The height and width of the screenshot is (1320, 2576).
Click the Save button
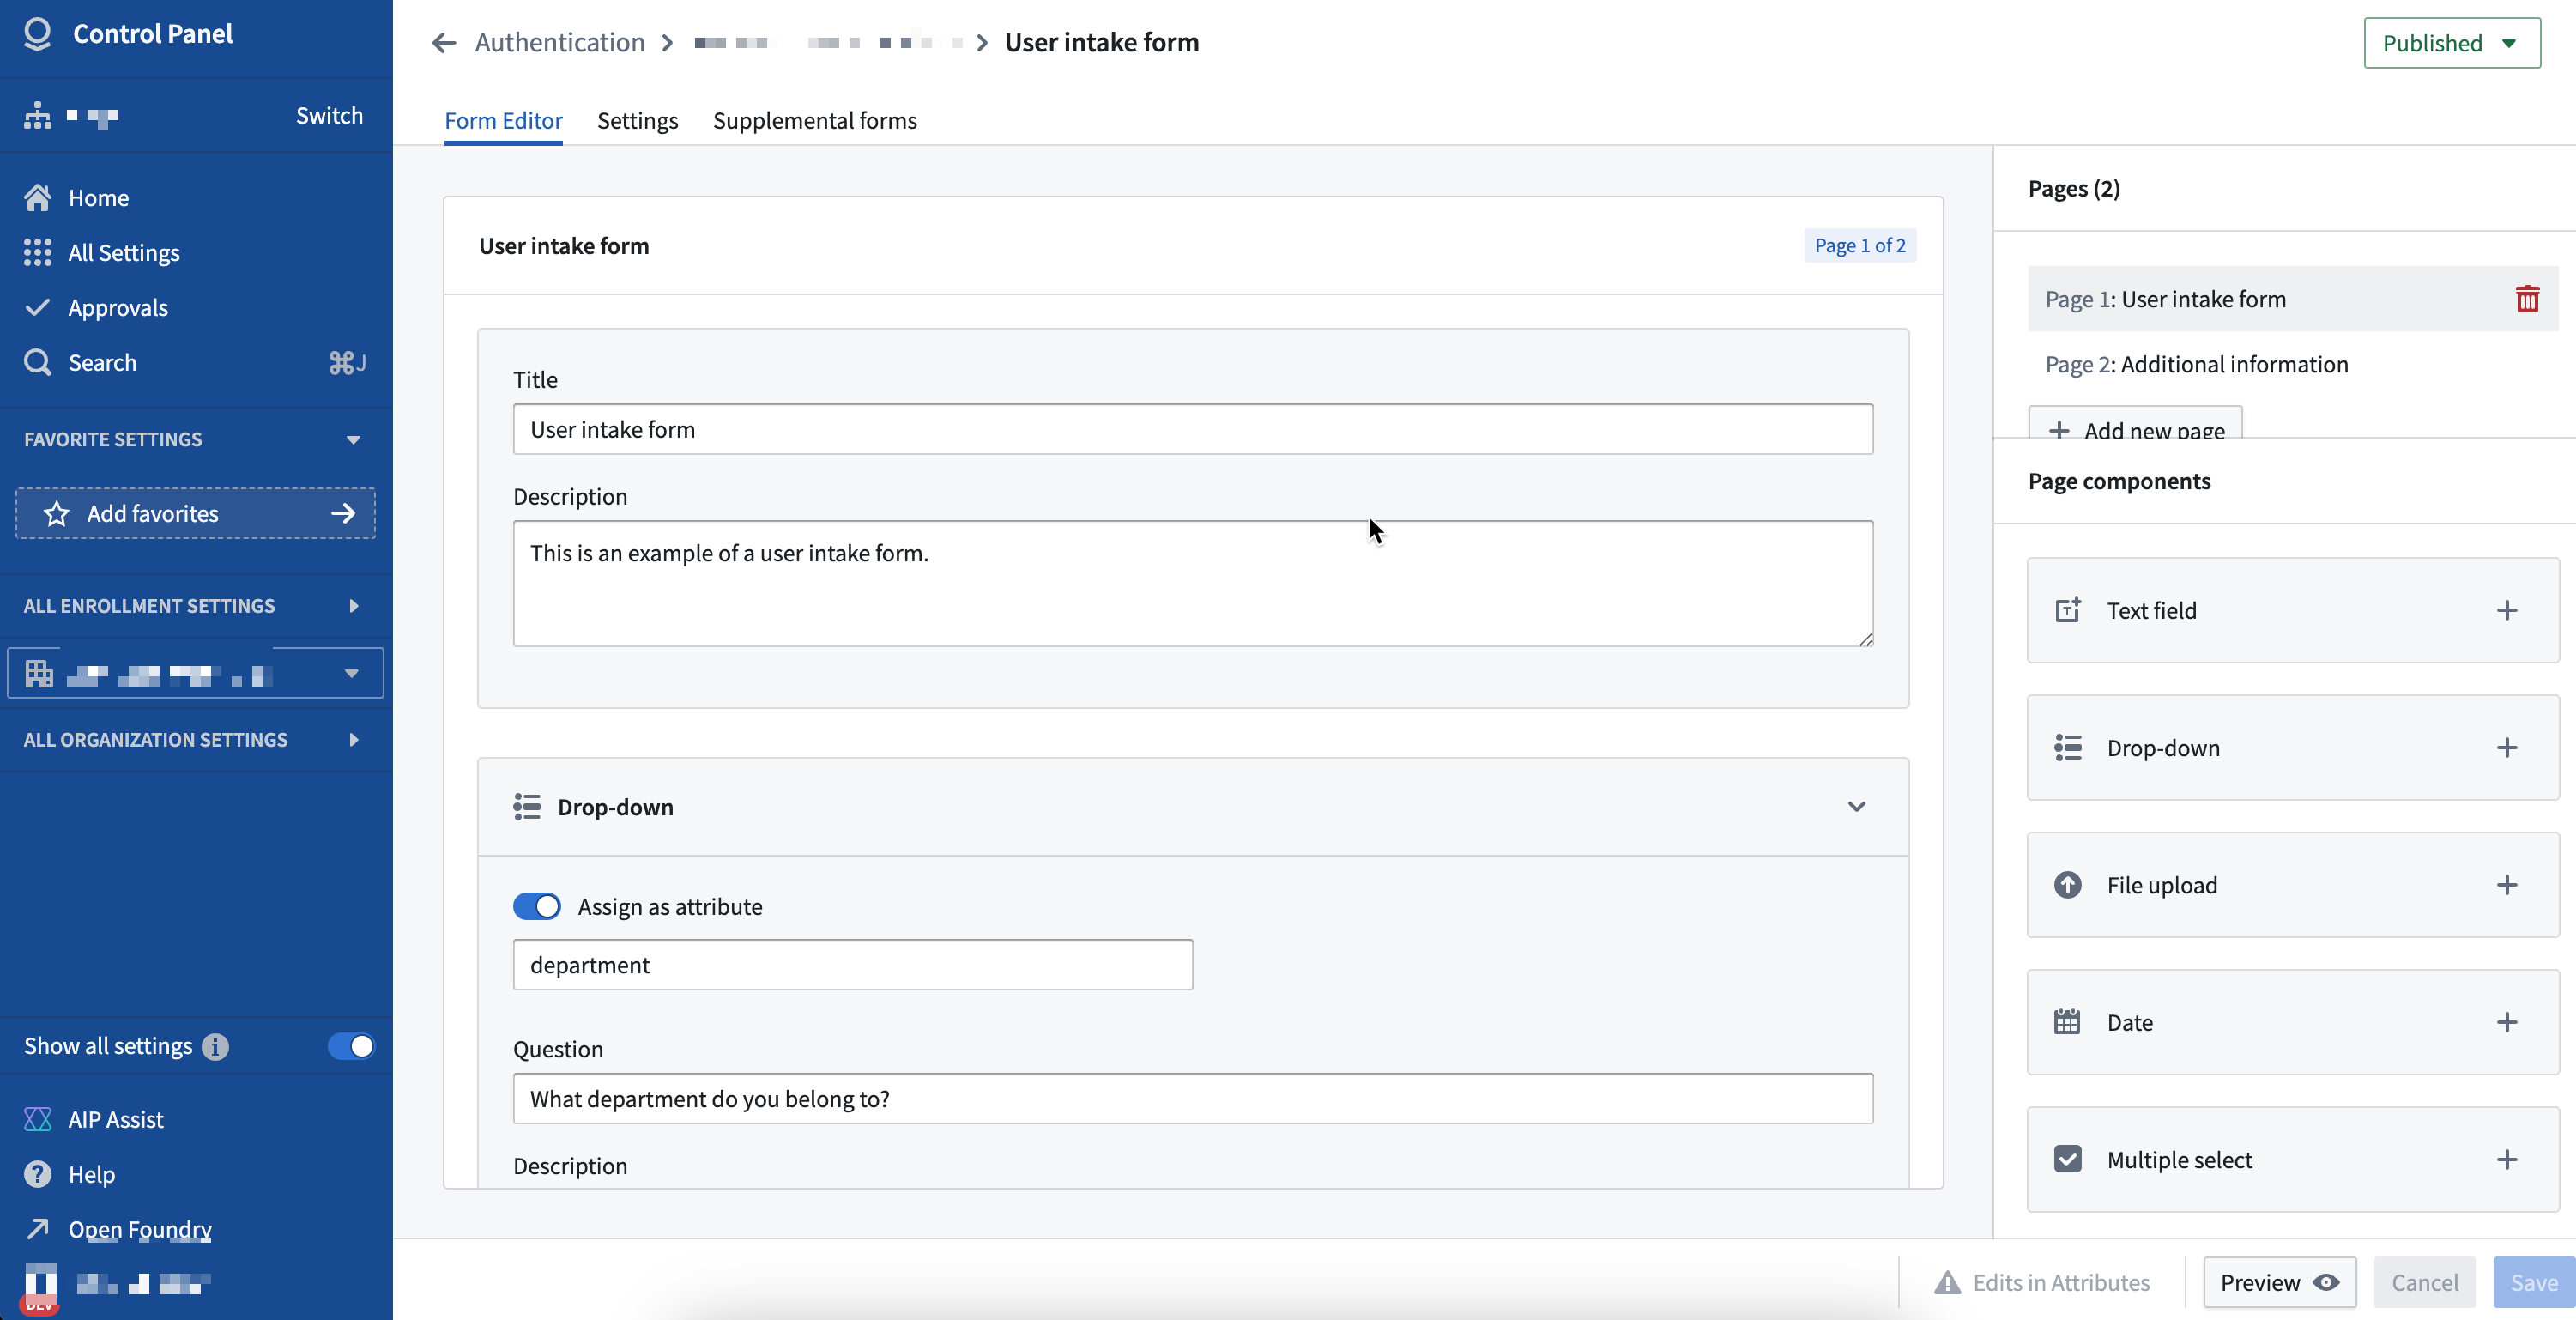point(2534,1282)
